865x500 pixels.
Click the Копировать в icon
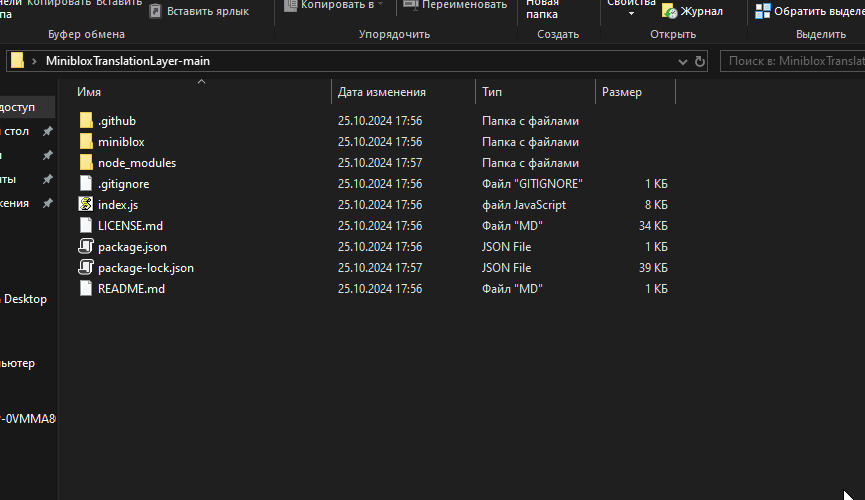pos(290,5)
